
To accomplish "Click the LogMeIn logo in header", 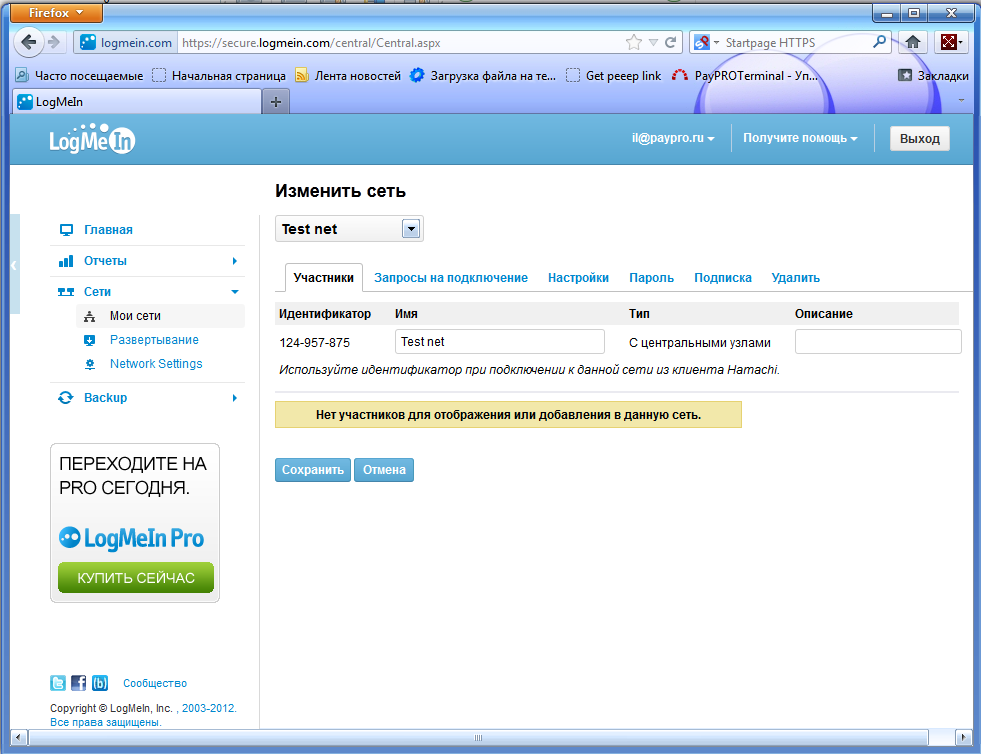I will 92,140.
